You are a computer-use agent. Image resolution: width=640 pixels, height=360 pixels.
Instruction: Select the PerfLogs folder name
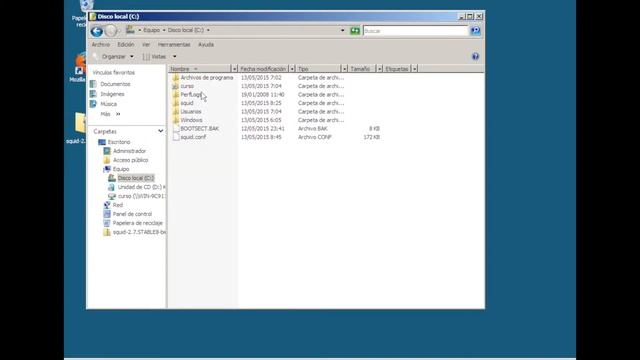[191, 95]
